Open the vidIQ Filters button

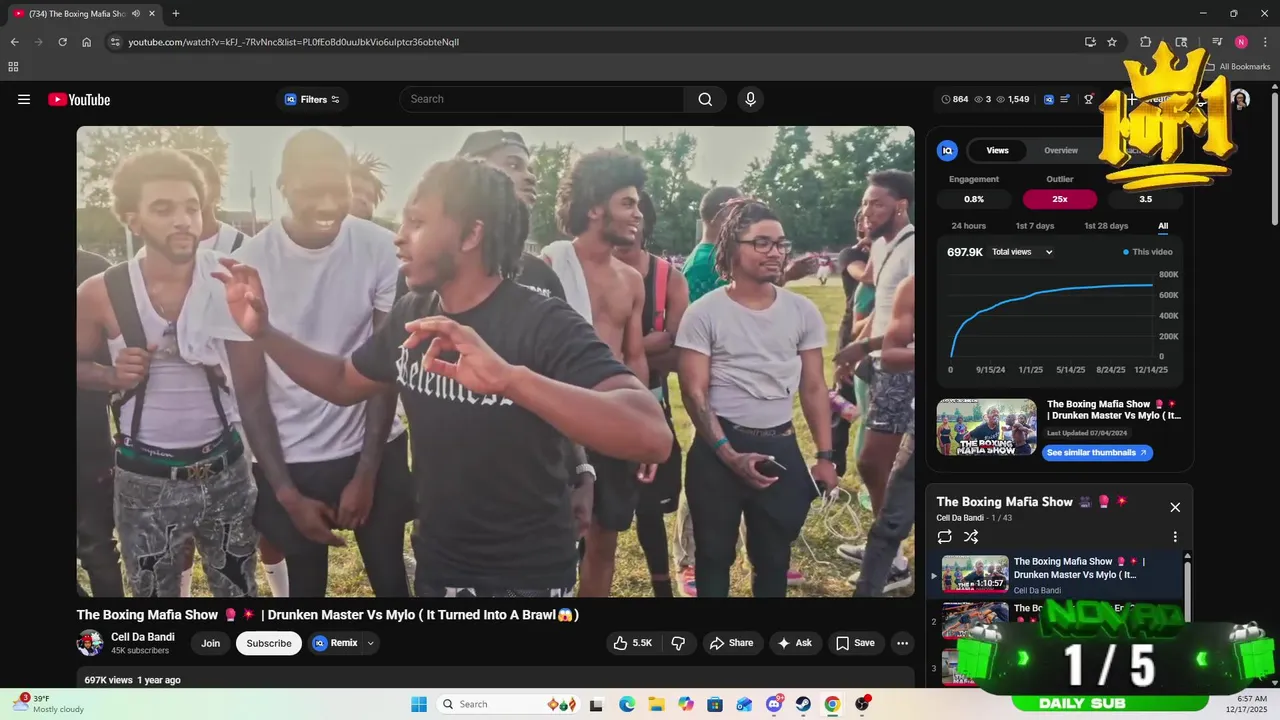312,99
